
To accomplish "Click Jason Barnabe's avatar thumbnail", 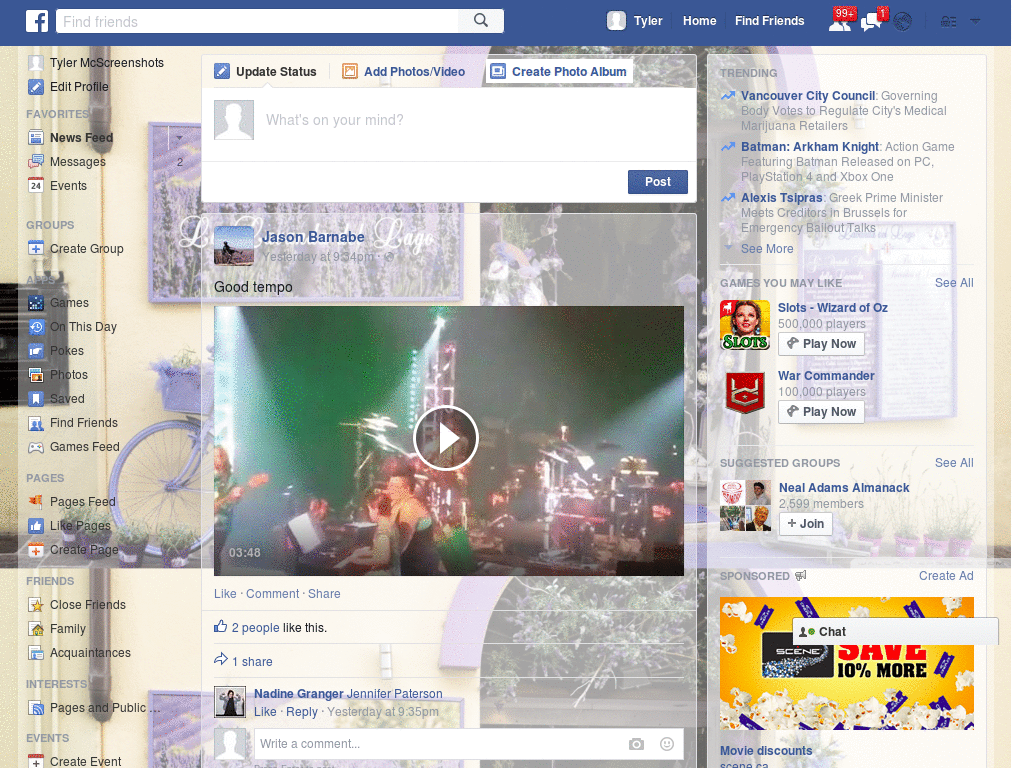I will coord(234,246).
